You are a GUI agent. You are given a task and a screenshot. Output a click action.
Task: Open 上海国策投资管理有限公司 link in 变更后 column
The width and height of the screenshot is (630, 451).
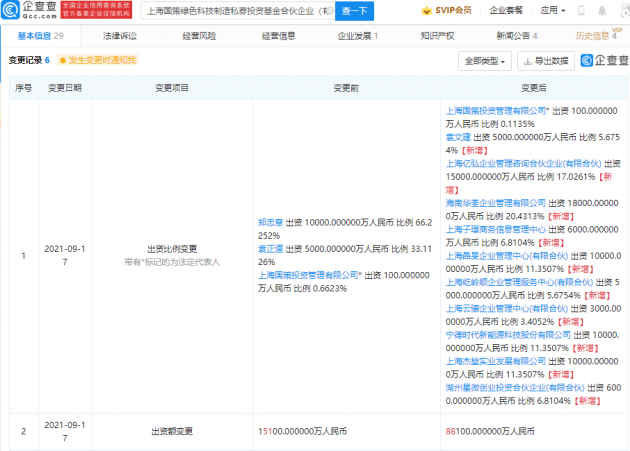(x=496, y=111)
